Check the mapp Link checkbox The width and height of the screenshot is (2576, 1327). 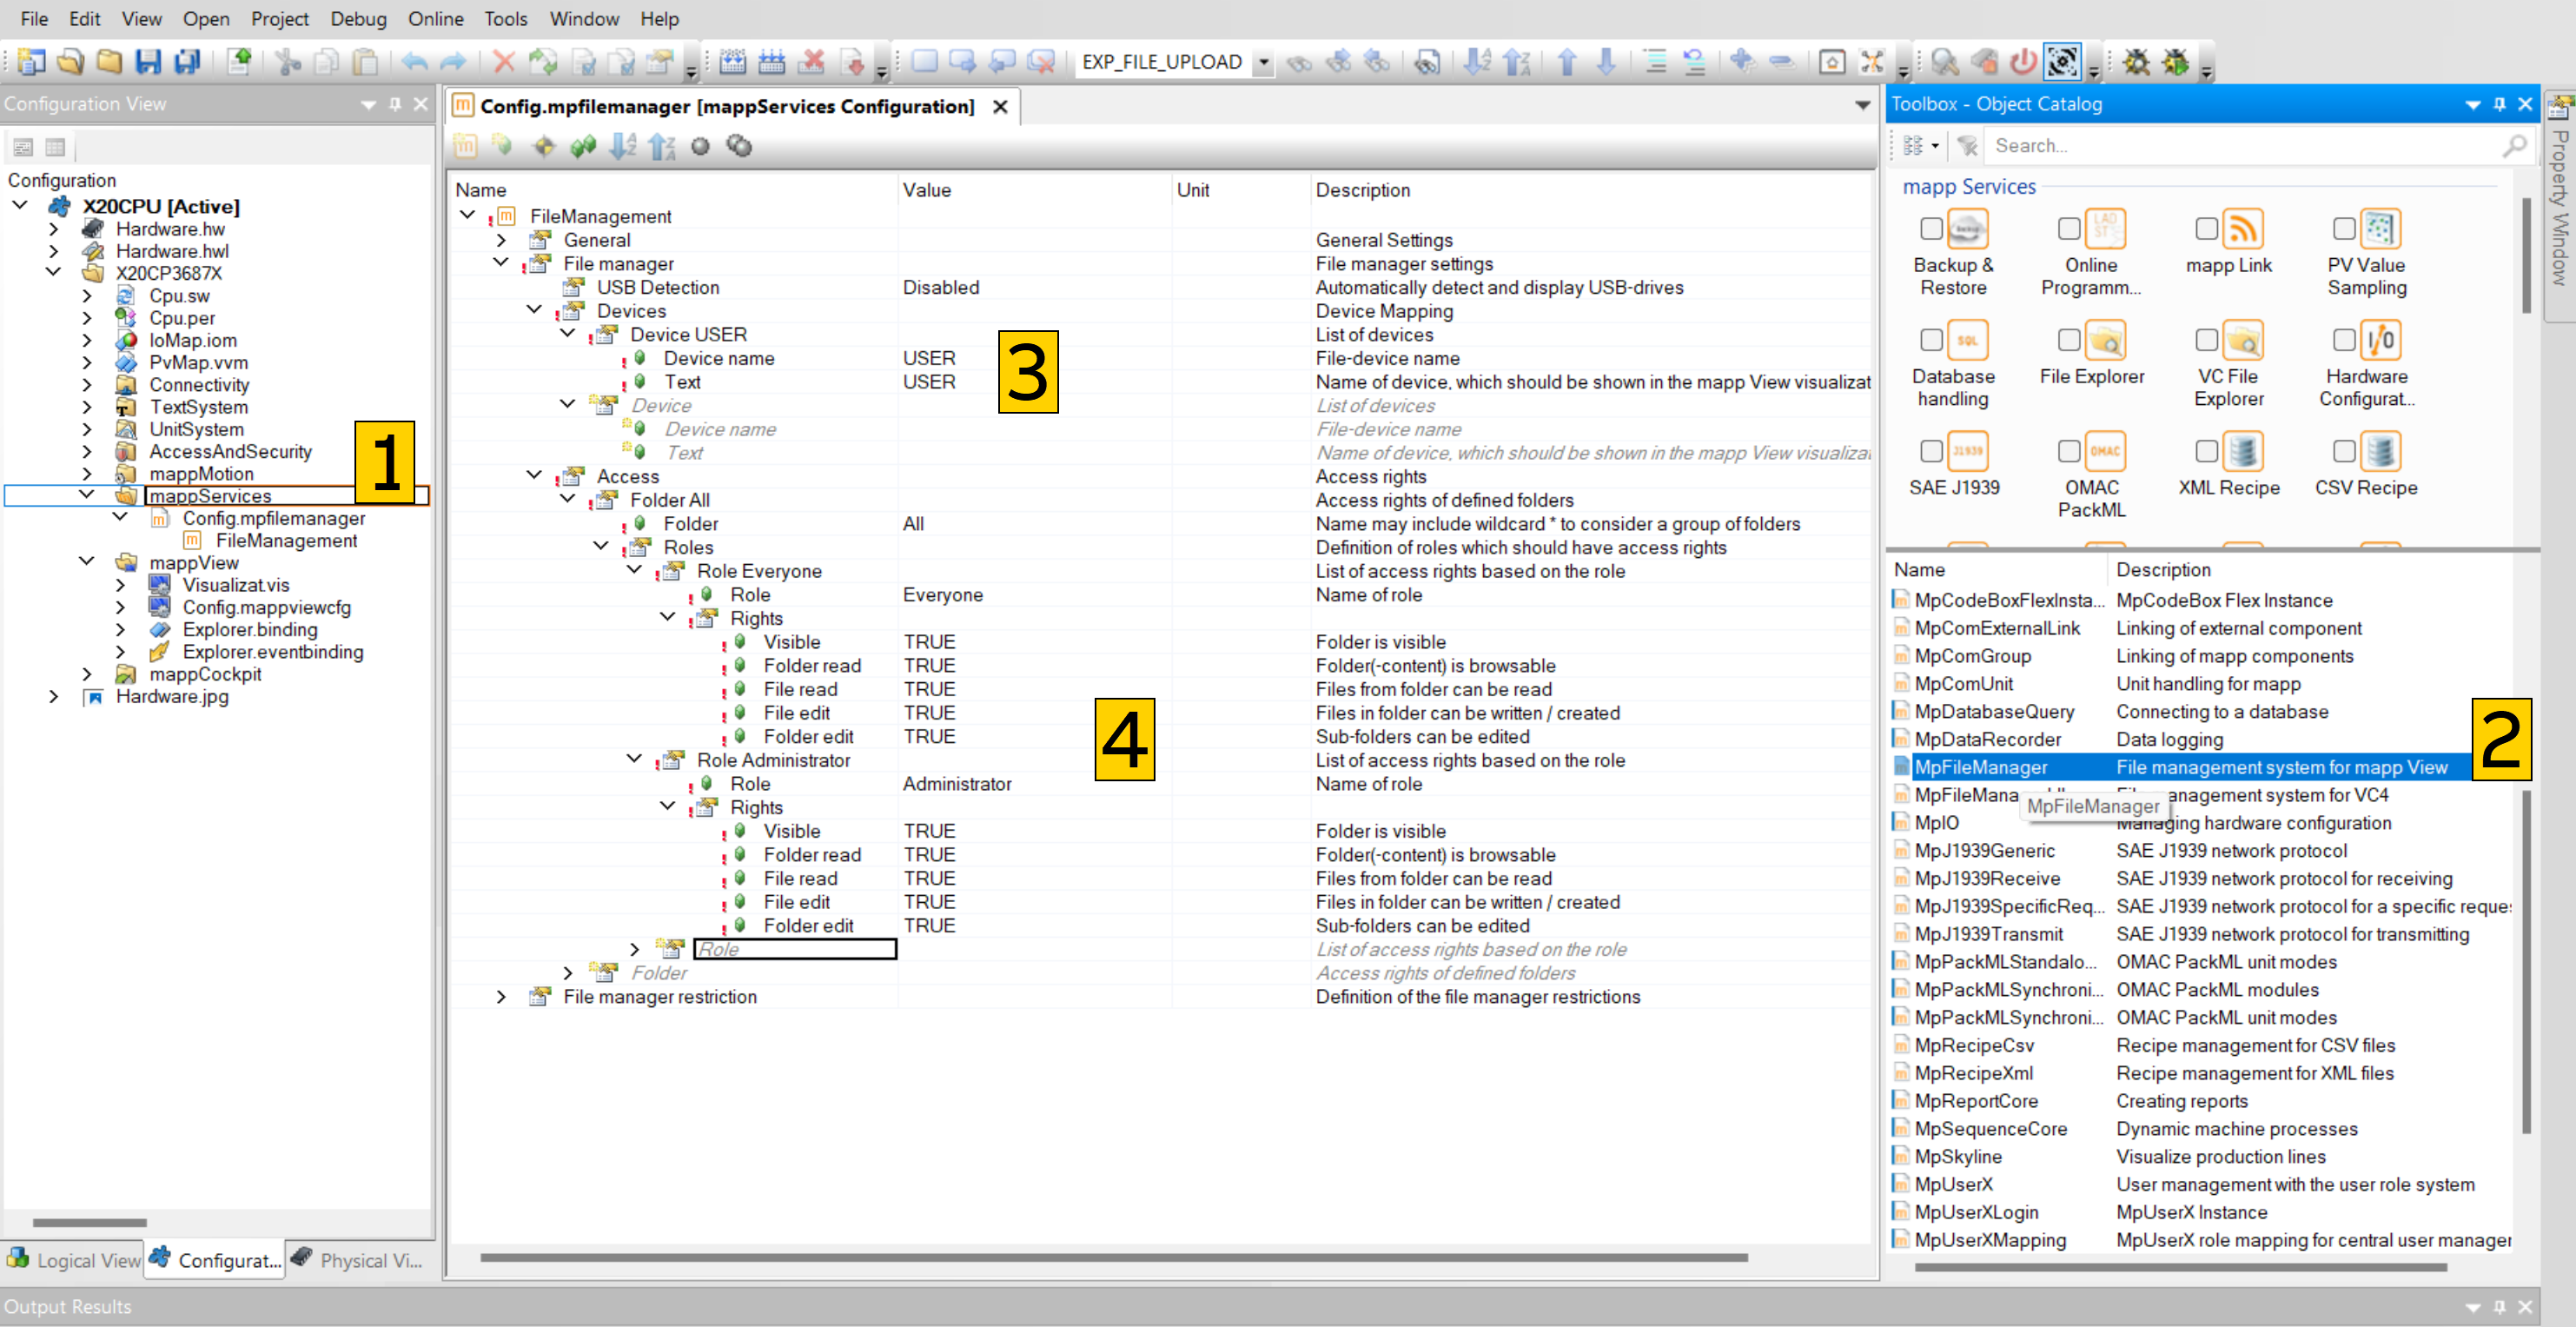[2206, 229]
